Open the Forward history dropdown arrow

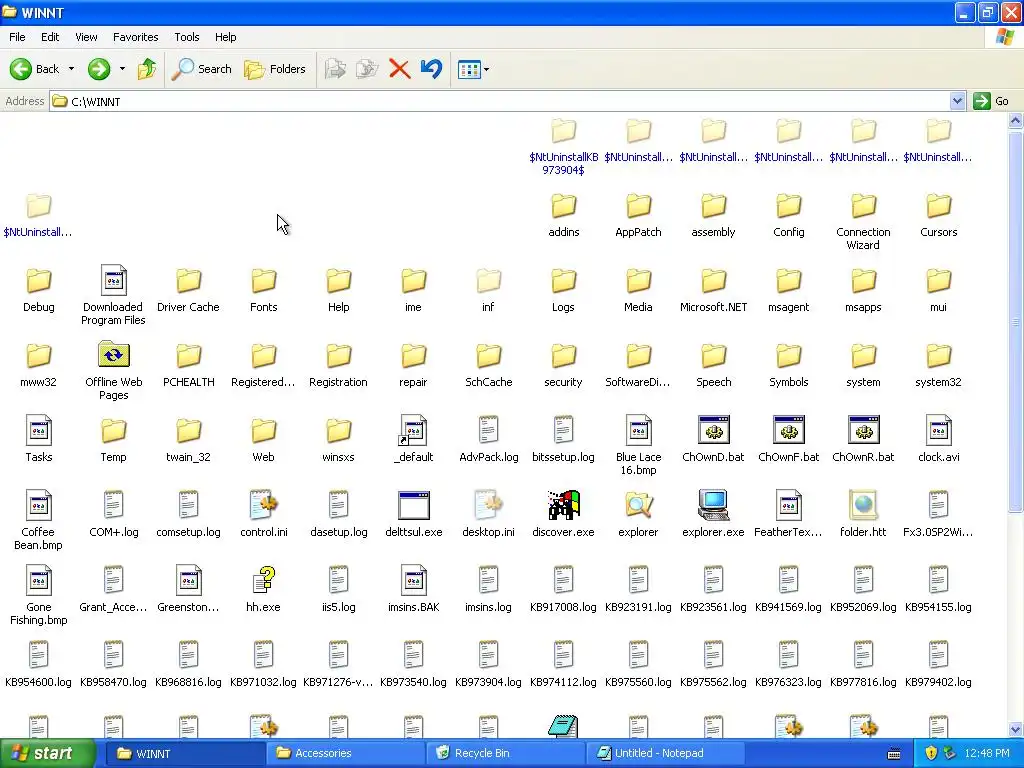[x=122, y=69]
